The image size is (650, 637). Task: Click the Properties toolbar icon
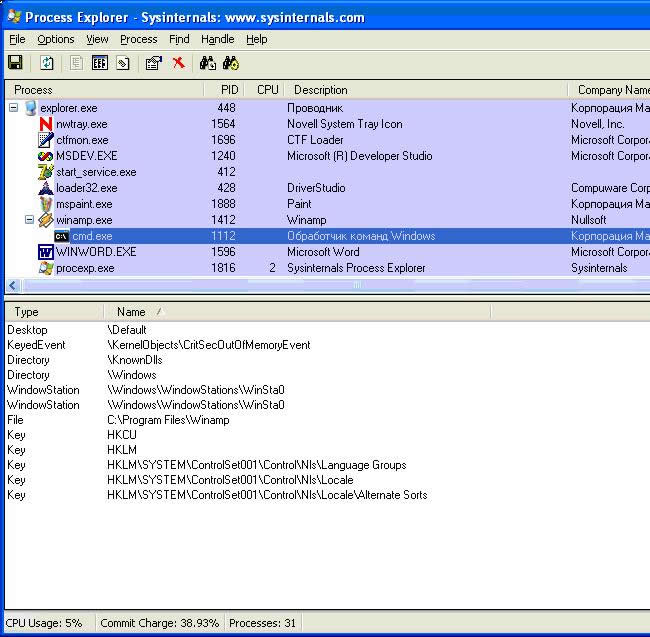[x=153, y=63]
